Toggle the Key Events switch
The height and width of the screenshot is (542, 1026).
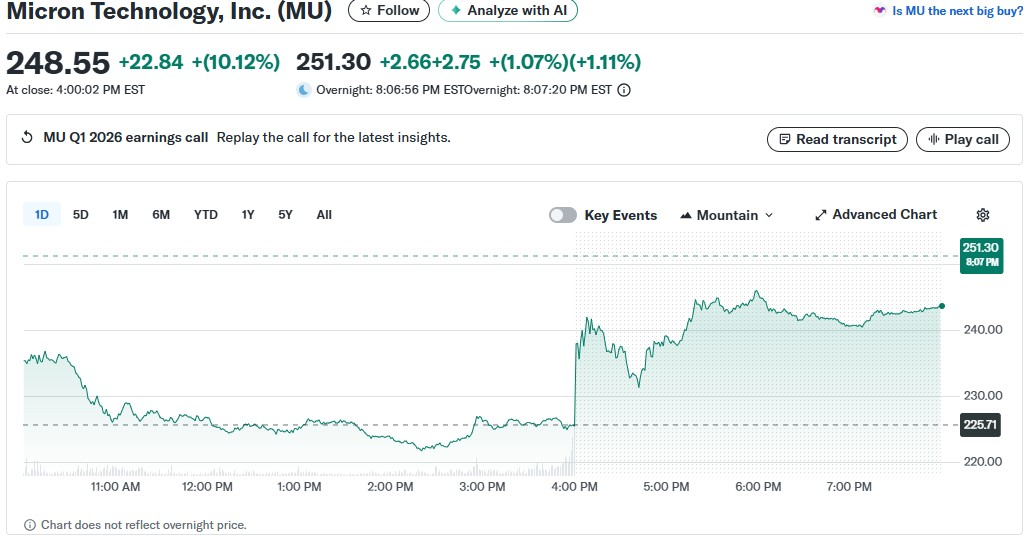(563, 215)
